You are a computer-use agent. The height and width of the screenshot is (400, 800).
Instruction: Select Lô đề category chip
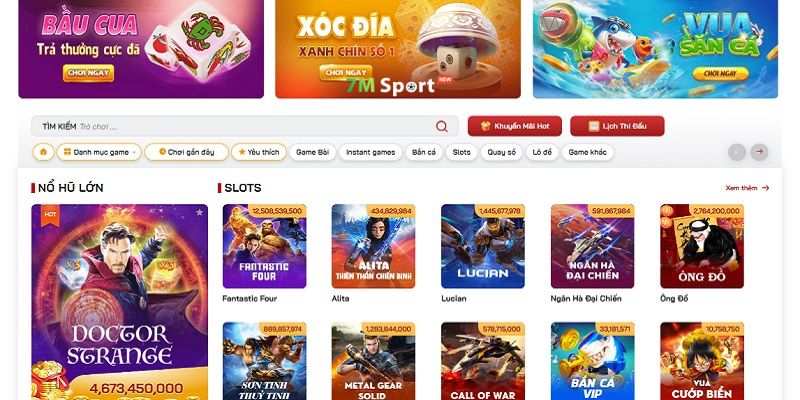542,152
